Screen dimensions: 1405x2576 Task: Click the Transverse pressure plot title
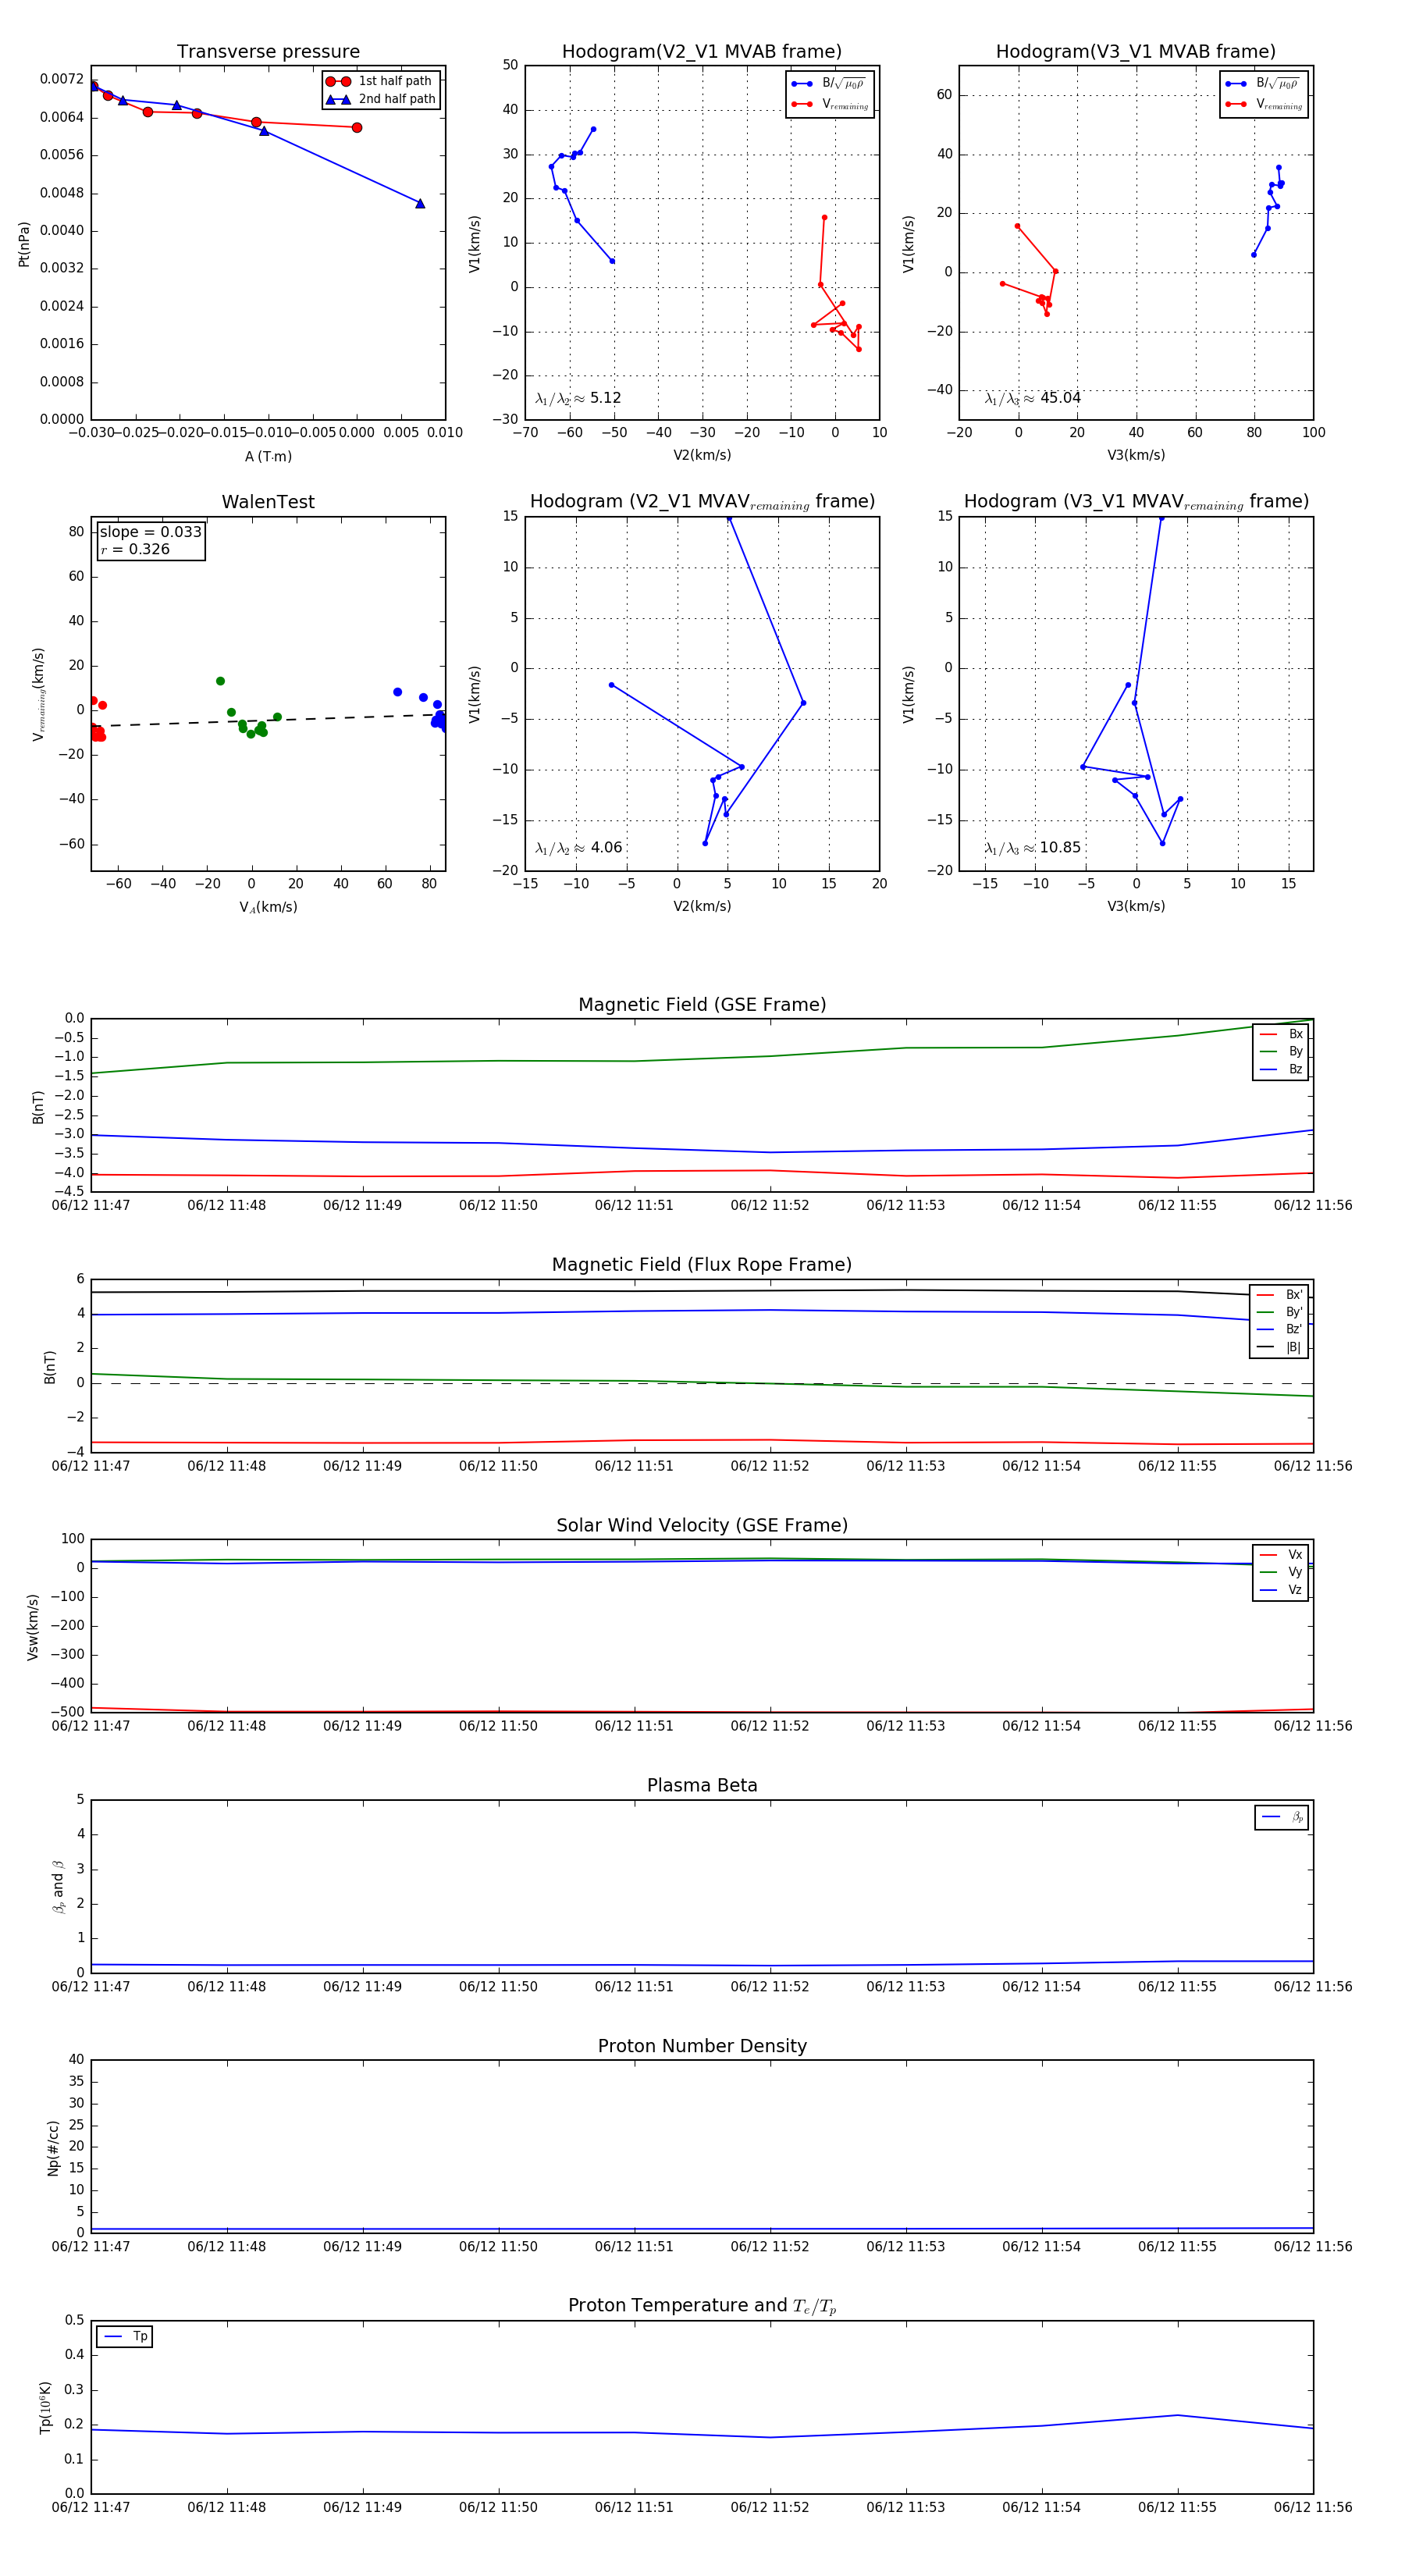[x=268, y=52]
